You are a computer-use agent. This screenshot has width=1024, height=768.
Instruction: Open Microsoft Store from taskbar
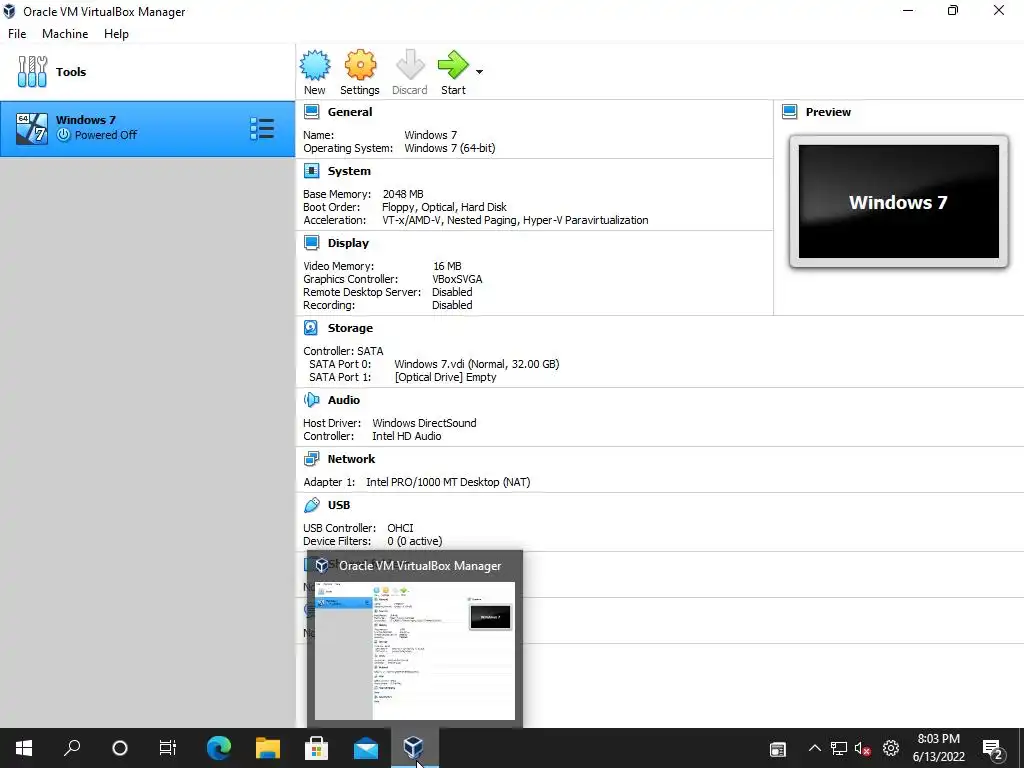(x=317, y=748)
